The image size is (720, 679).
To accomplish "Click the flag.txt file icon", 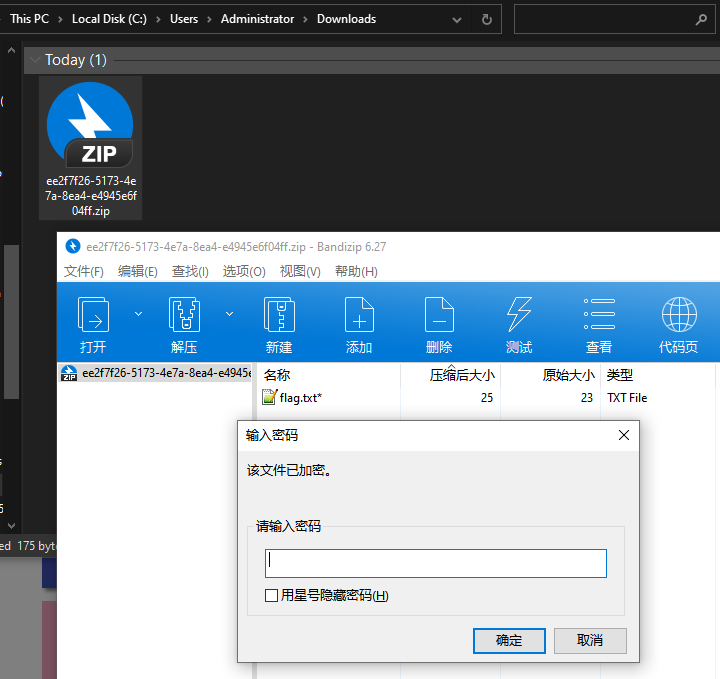I will 269,397.
